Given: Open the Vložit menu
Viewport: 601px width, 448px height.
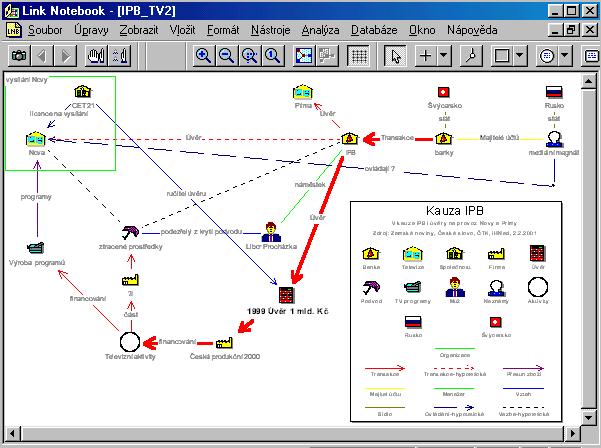Looking at the screenshot, I should pos(182,30).
